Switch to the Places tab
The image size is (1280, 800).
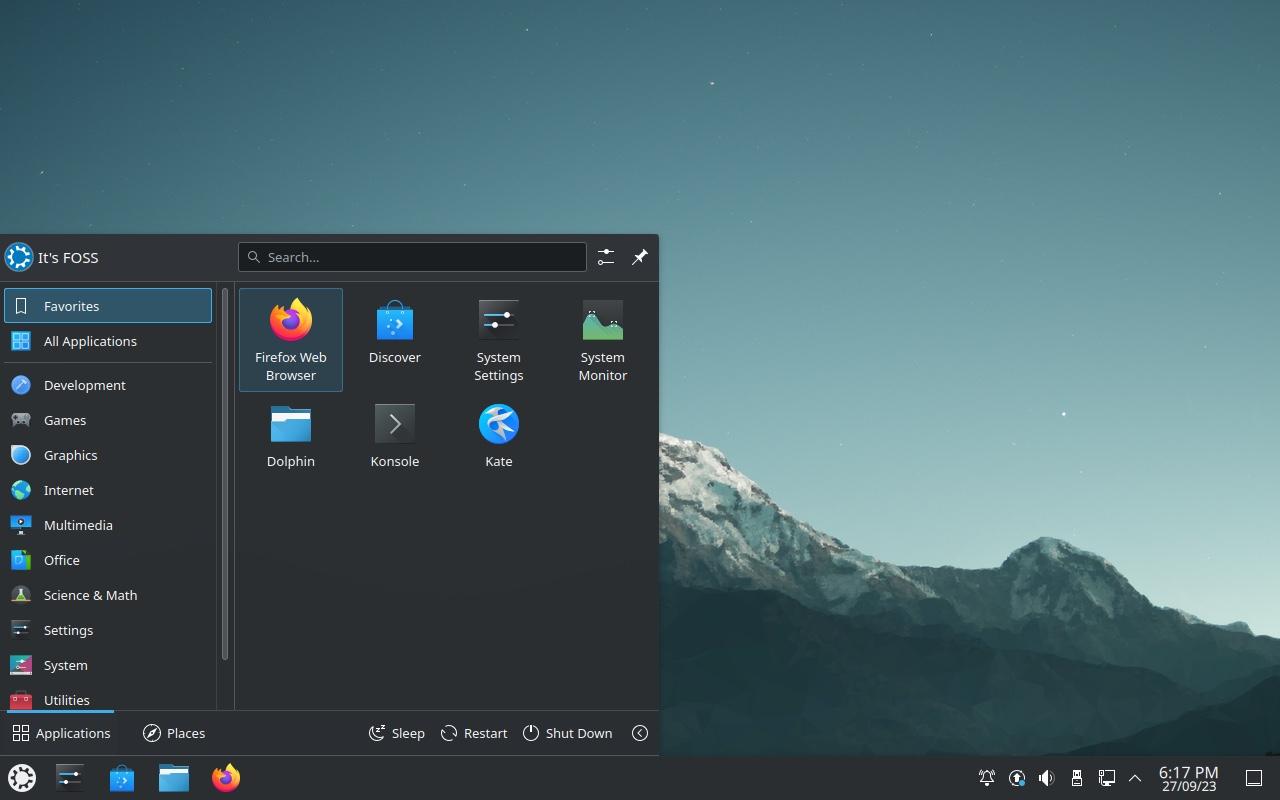[x=174, y=733]
